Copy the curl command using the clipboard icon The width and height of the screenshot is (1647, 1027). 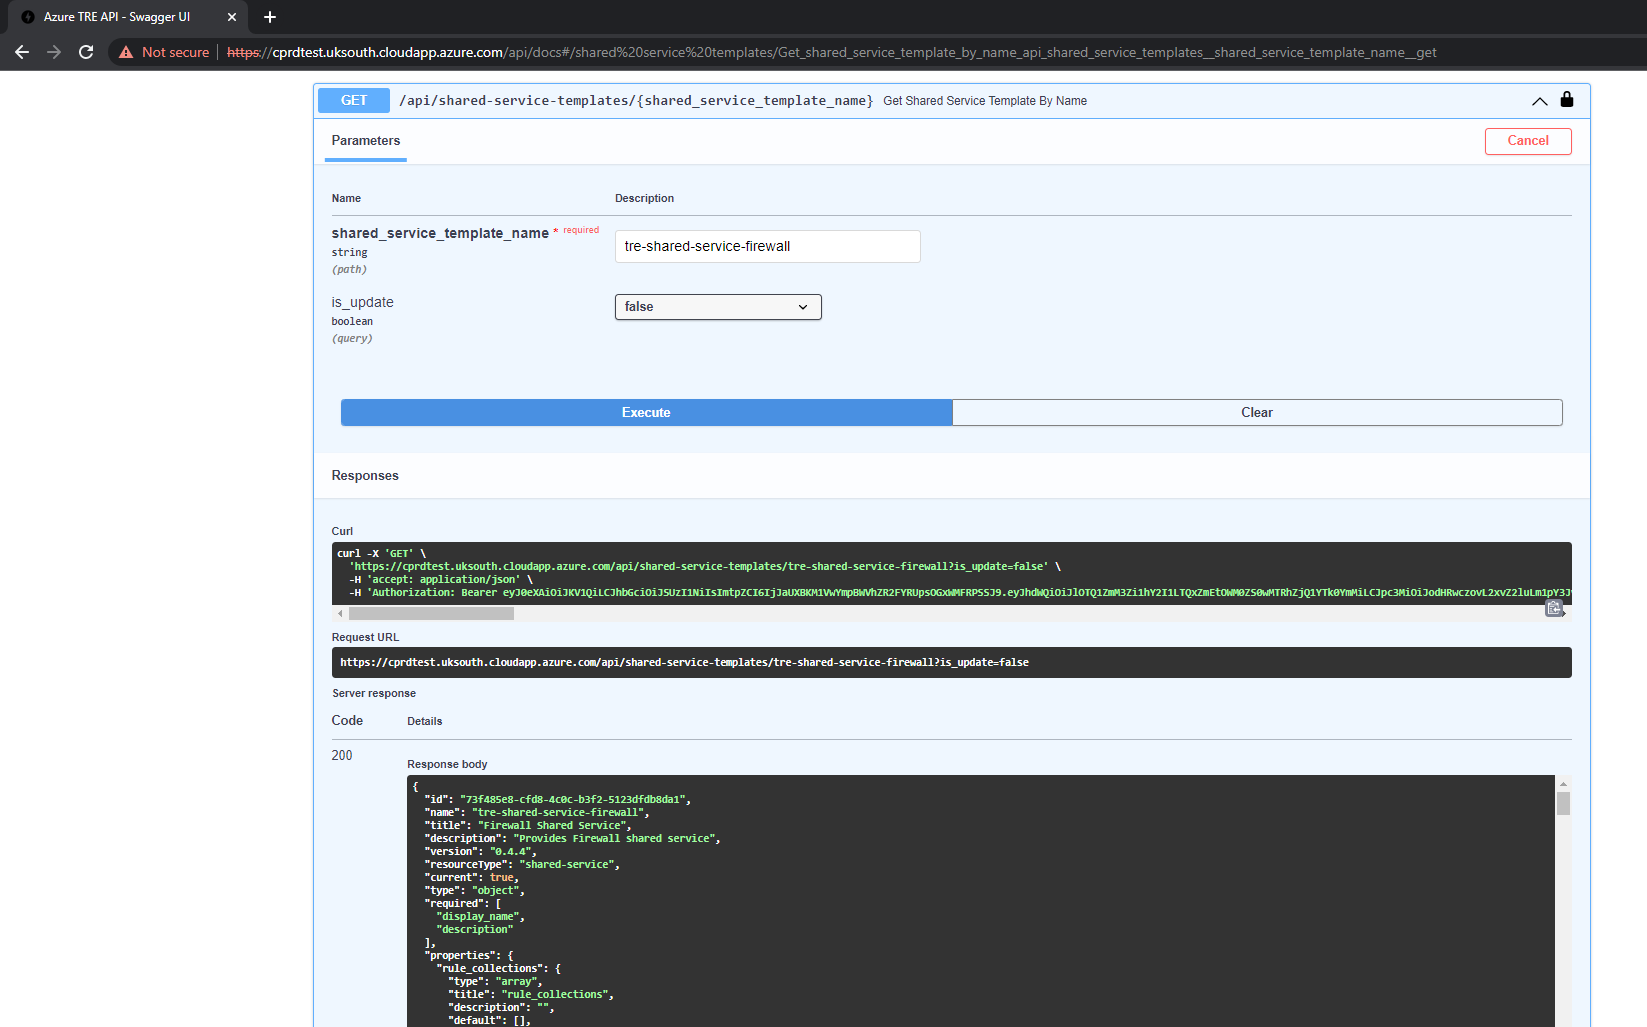coord(1556,608)
